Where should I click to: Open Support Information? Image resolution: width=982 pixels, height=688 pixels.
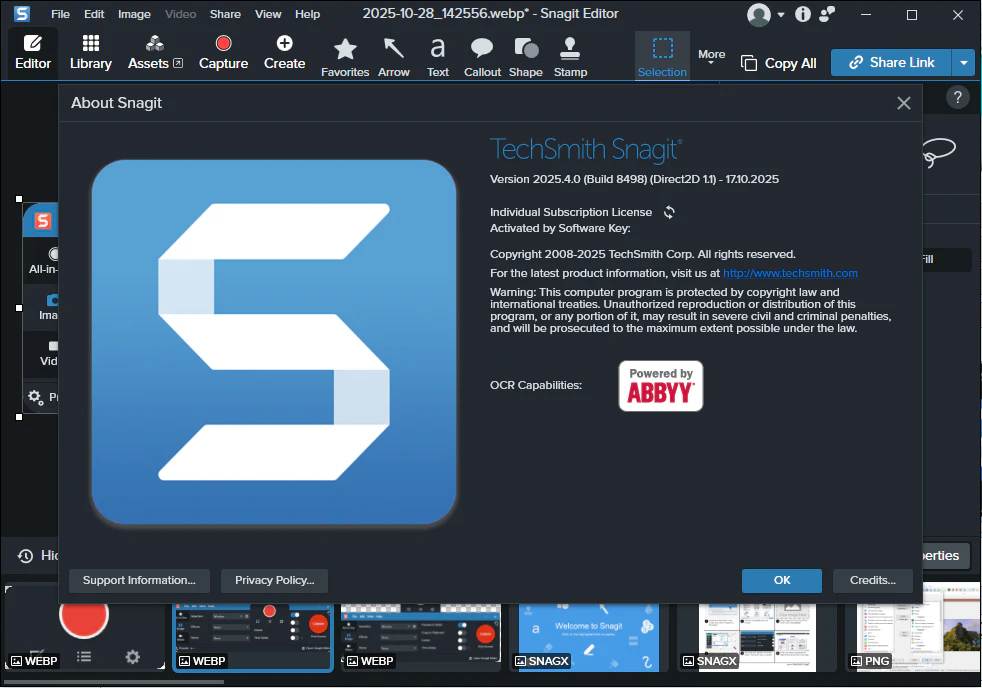(x=139, y=580)
